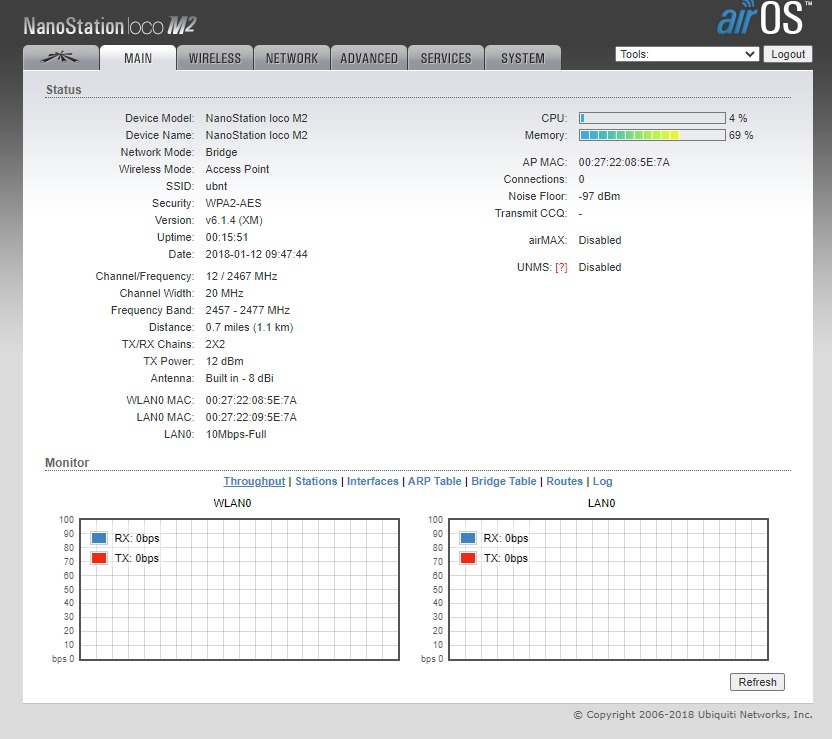This screenshot has width=832, height=739.
Task: Click the CPU usage progress bar
Action: tap(652, 118)
